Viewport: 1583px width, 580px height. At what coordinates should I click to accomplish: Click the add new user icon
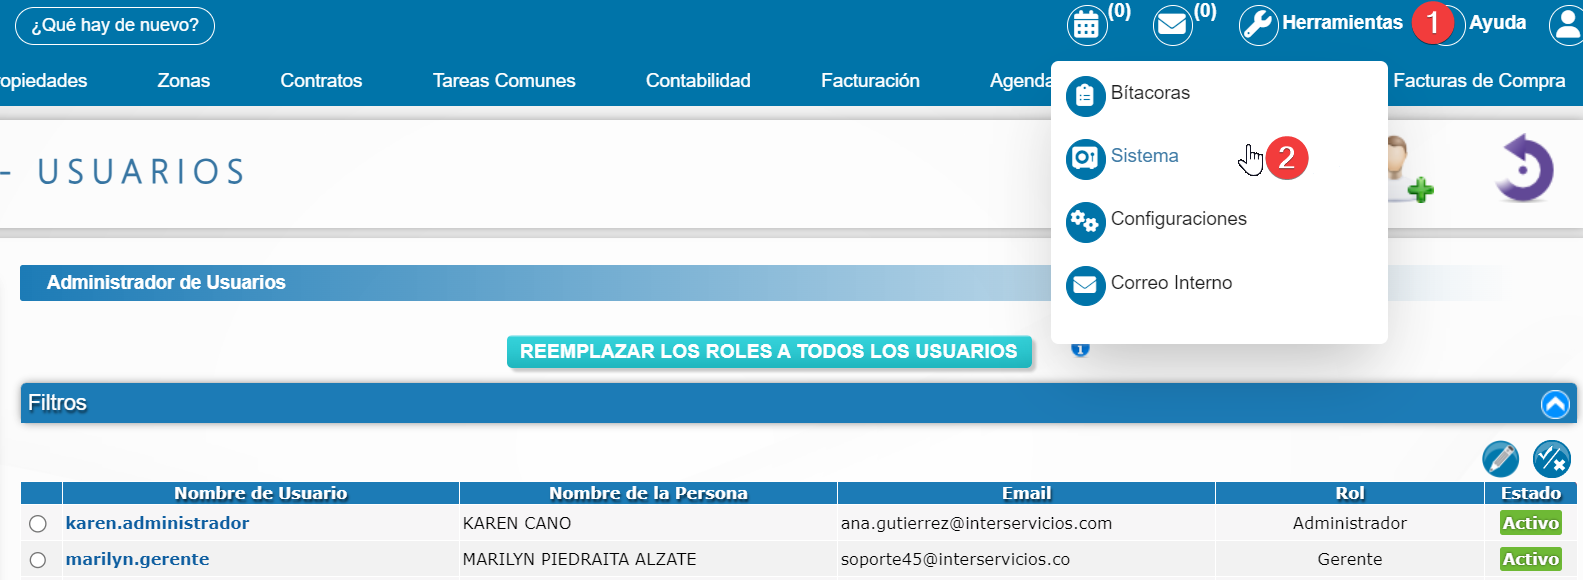(x=1407, y=172)
